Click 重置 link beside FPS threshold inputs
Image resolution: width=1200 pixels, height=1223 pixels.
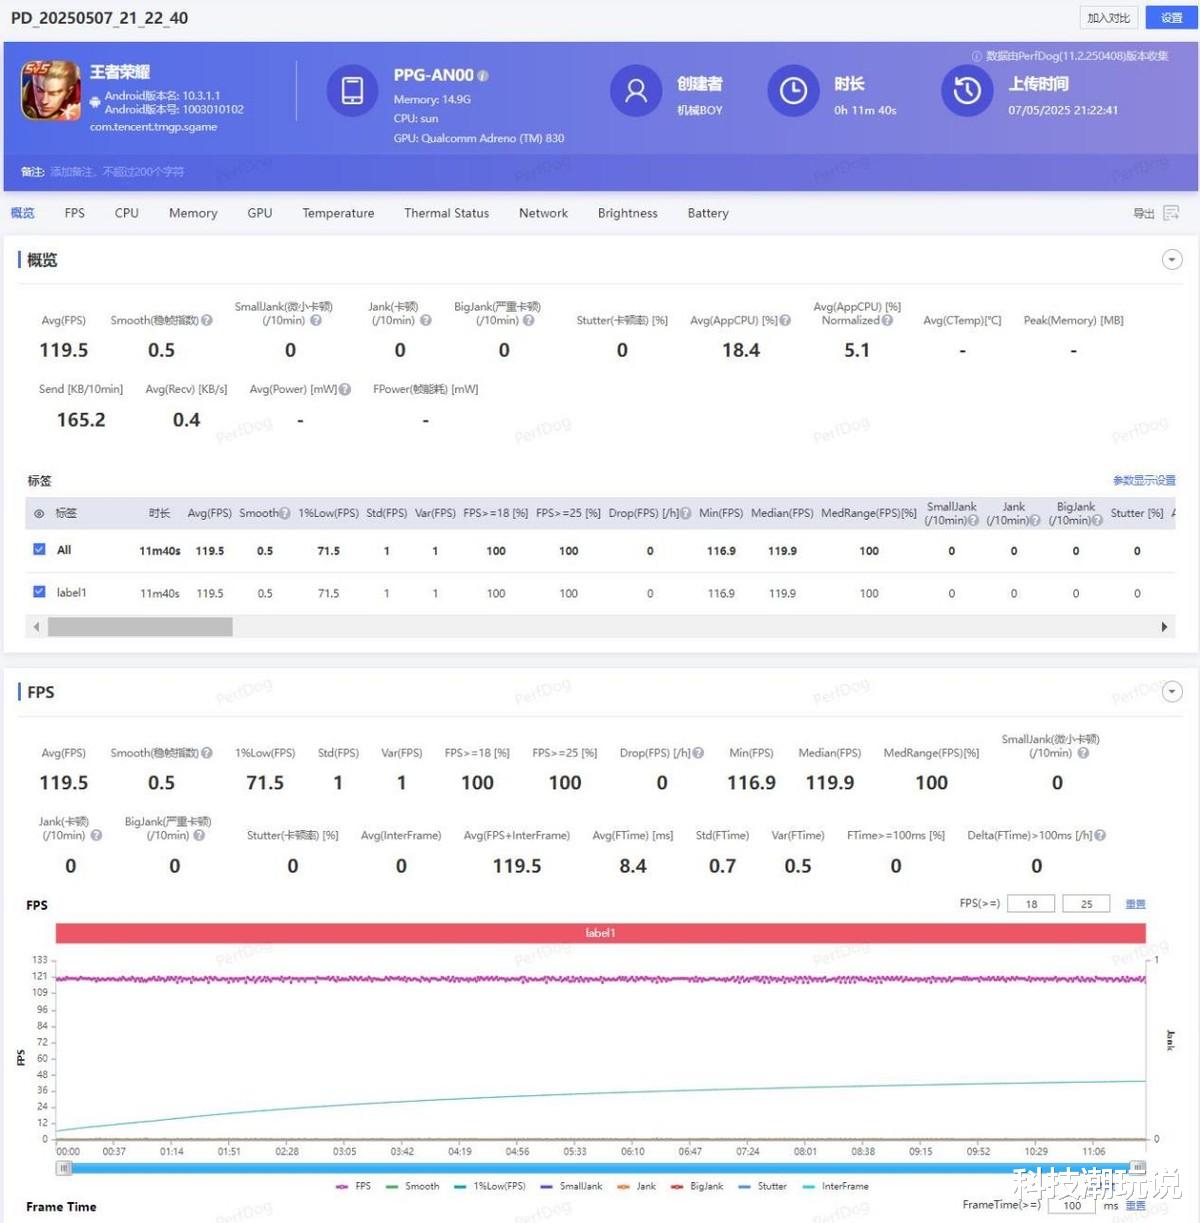coord(1135,904)
